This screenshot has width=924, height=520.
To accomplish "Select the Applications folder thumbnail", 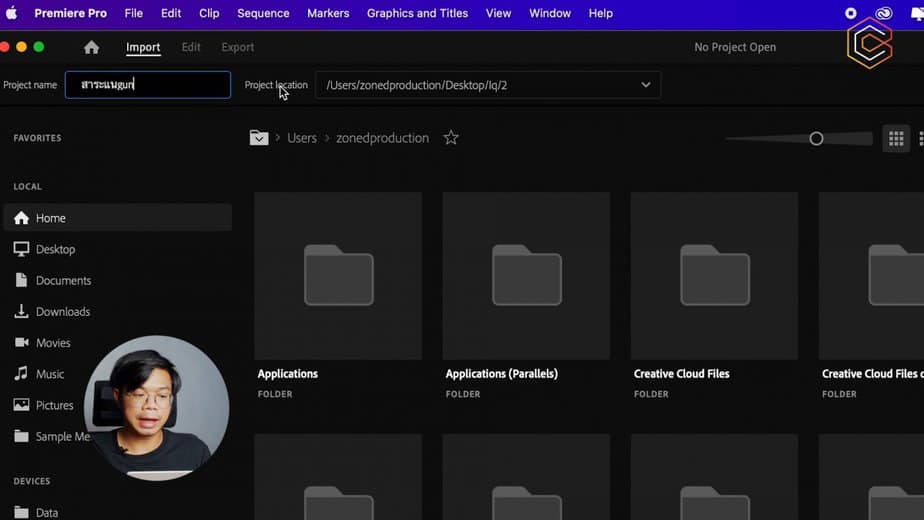I will [x=338, y=276].
